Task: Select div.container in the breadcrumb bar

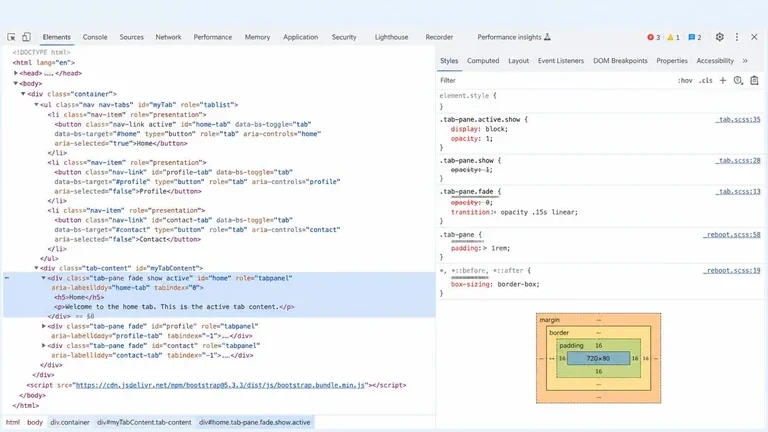Action: point(70,422)
